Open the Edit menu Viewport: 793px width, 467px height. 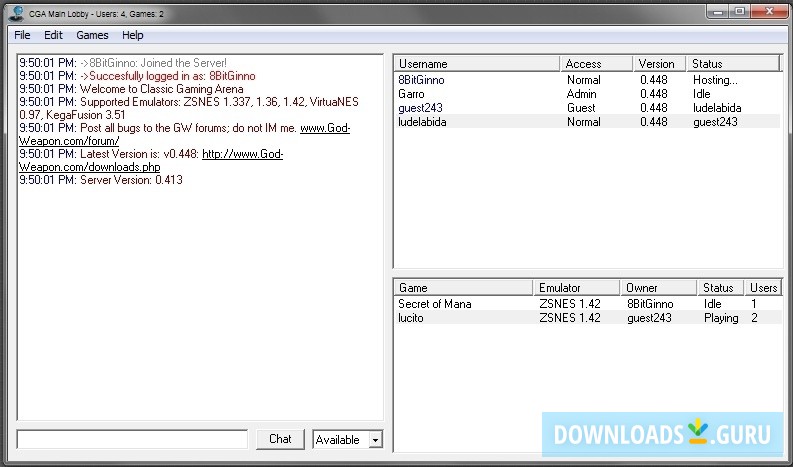[53, 35]
